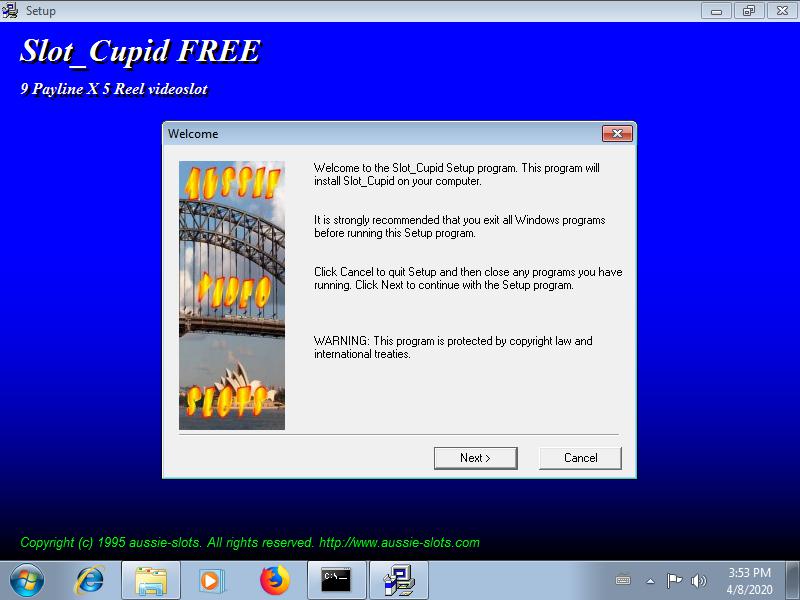Image resolution: width=800 pixels, height=600 pixels.
Task: Click the Aussie Video Slots banner image
Action: (x=232, y=295)
